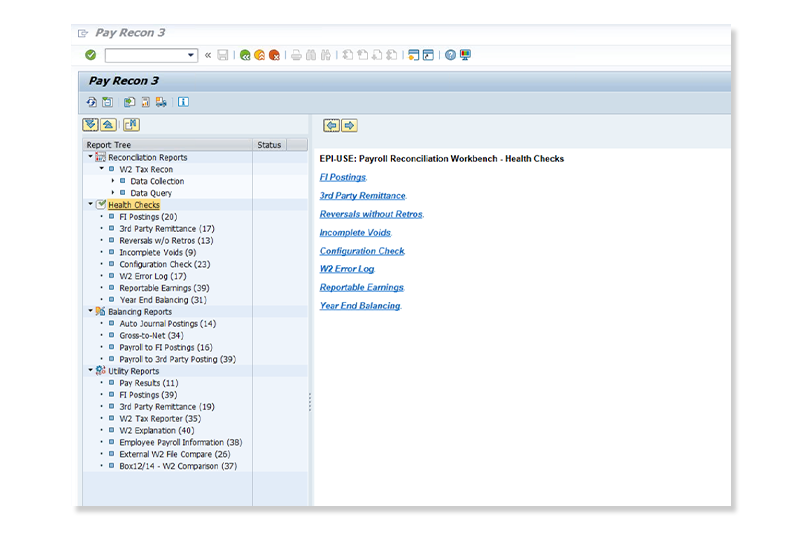Click the green Back icon
The width and height of the screenshot is (800, 534).
[245, 55]
